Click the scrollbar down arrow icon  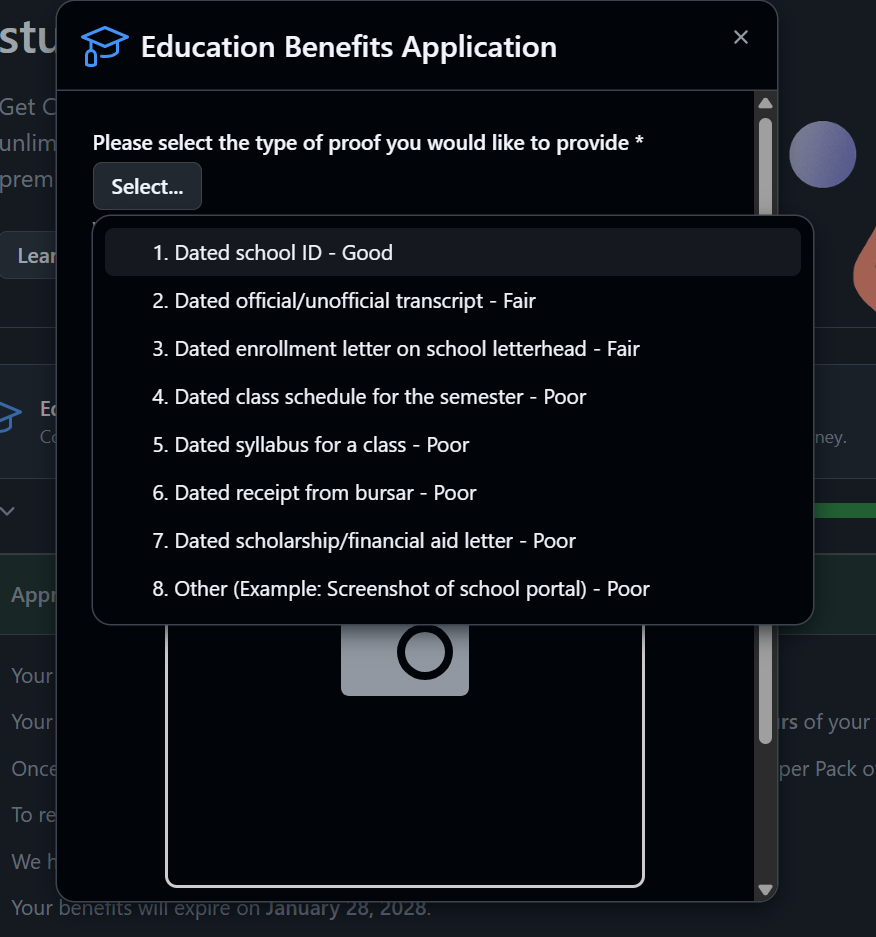coord(766,889)
